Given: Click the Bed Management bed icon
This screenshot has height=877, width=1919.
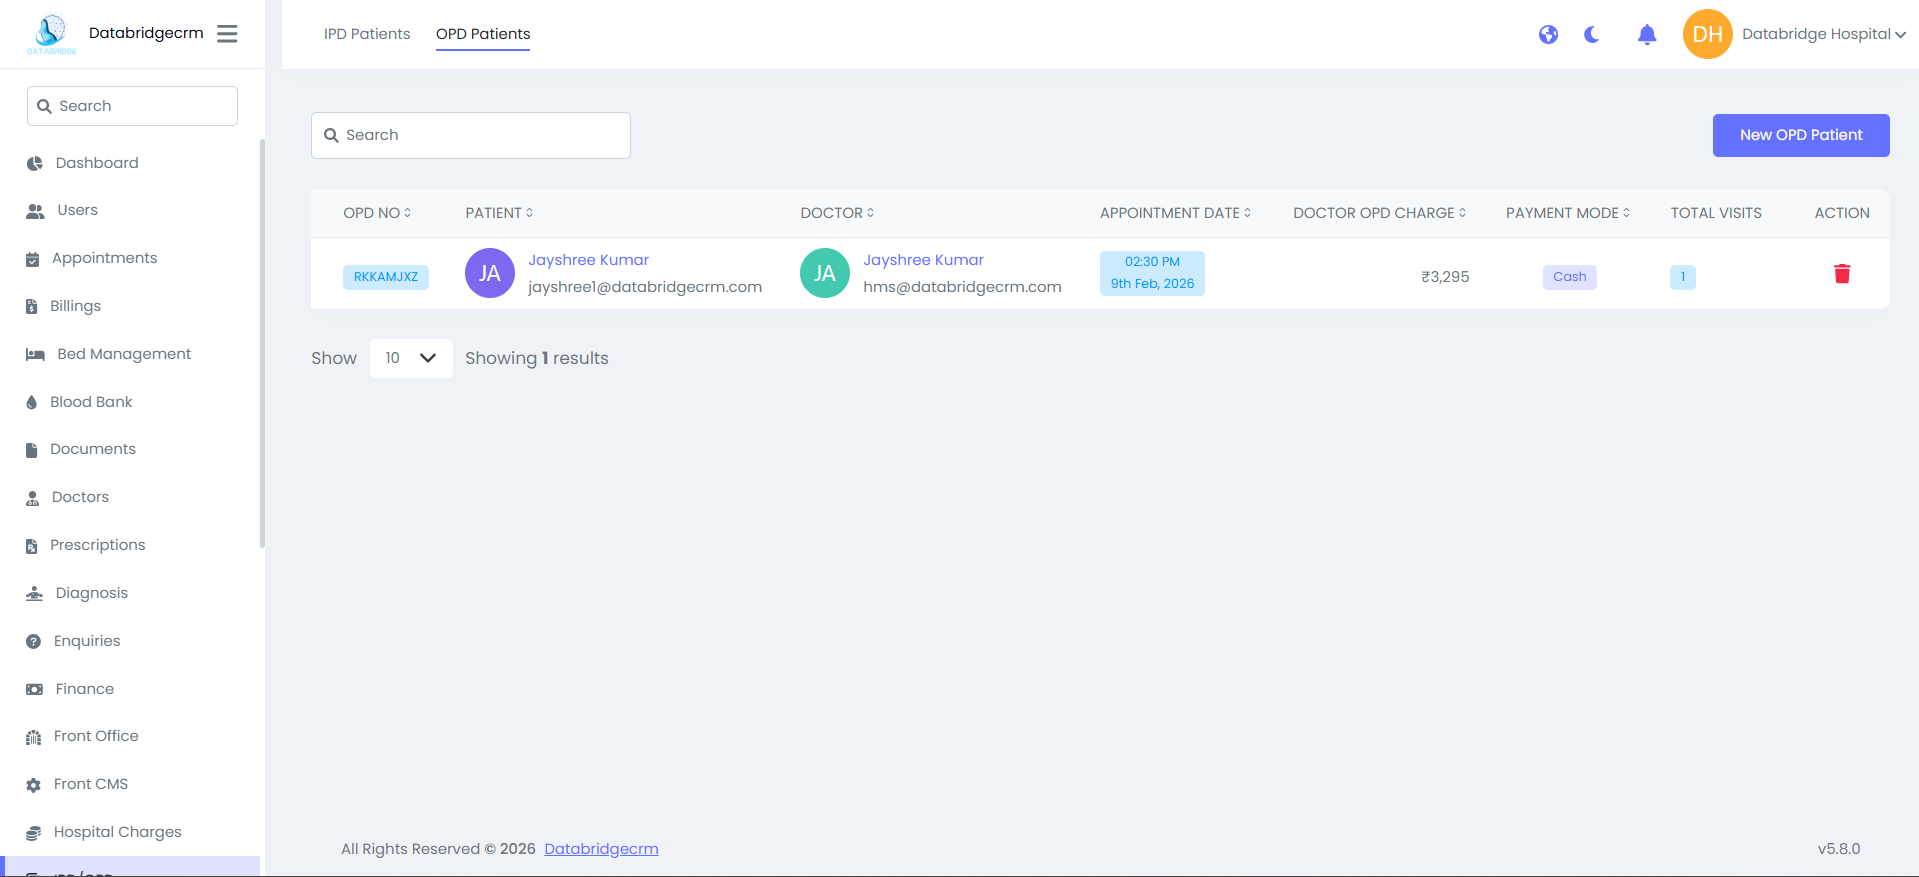Looking at the screenshot, I should [x=35, y=354].
